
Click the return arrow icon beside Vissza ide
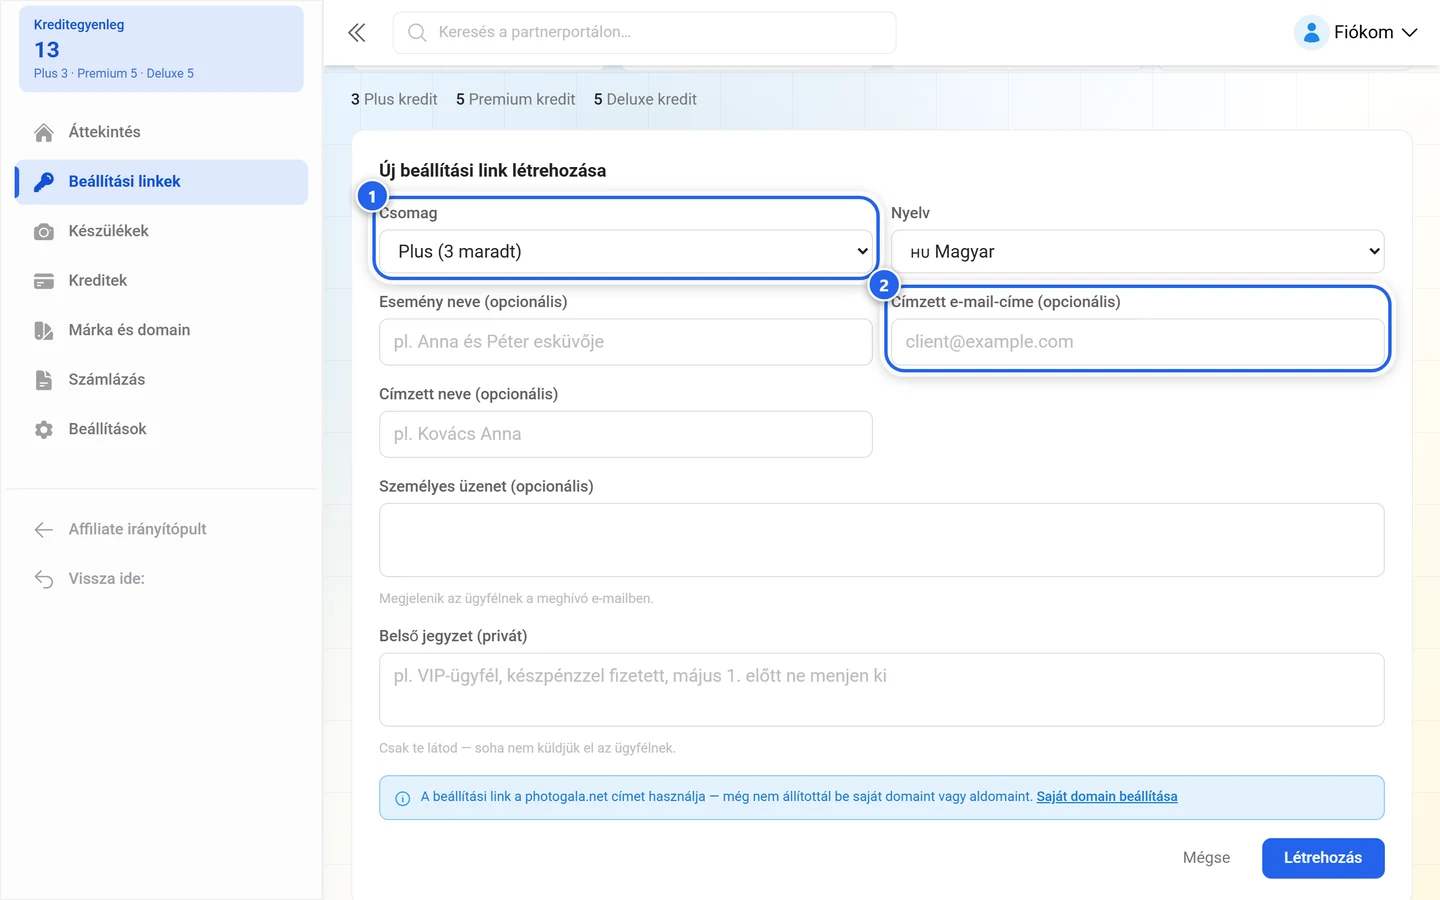point(44,579)
